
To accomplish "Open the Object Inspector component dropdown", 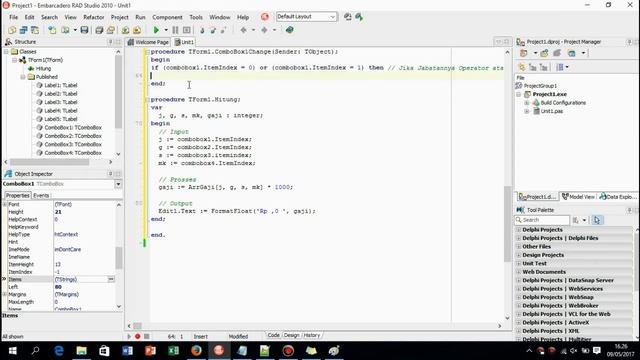I will 118,184.
